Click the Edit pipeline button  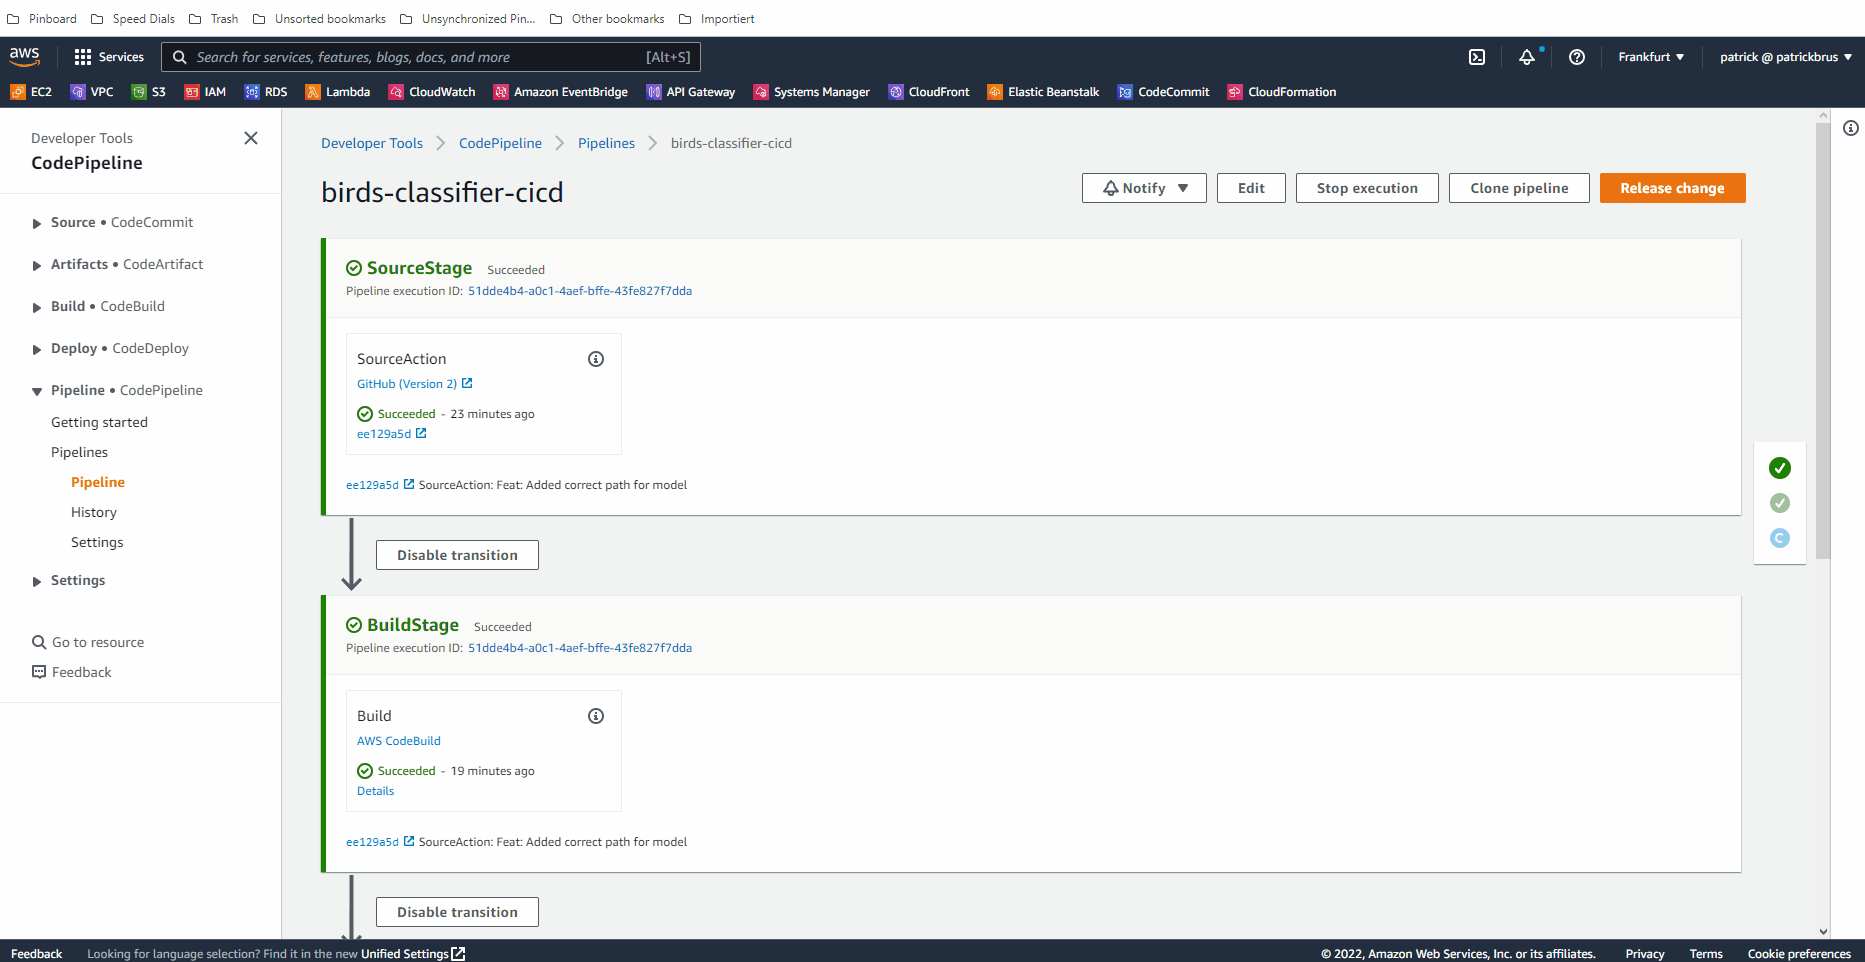pos(1251,188)
